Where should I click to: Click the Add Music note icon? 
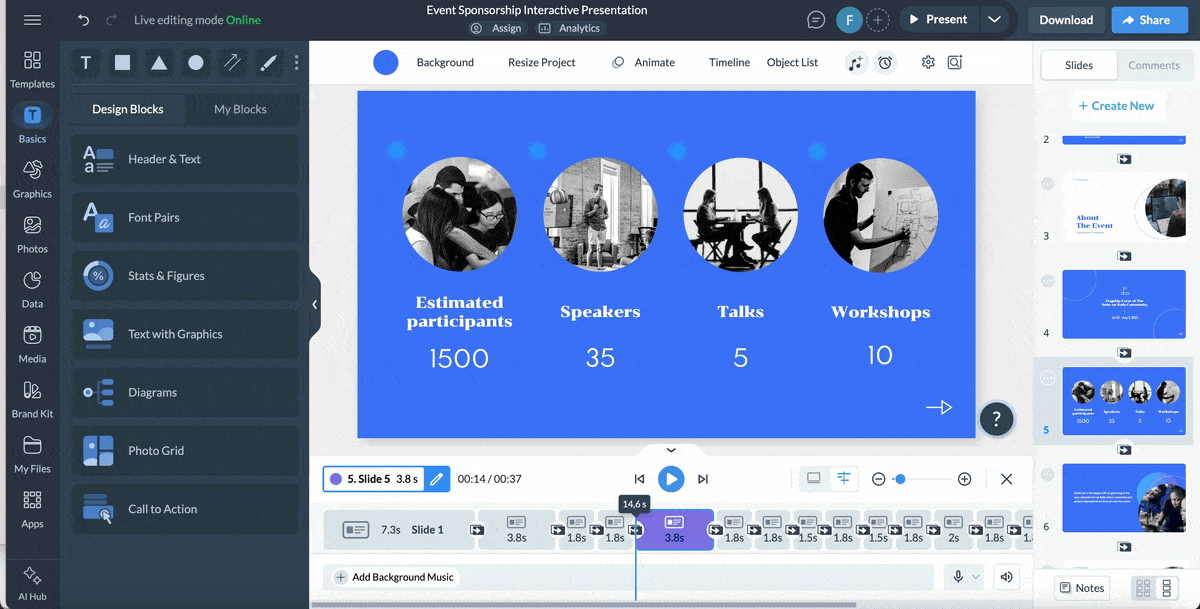click(x=855, y=62)
